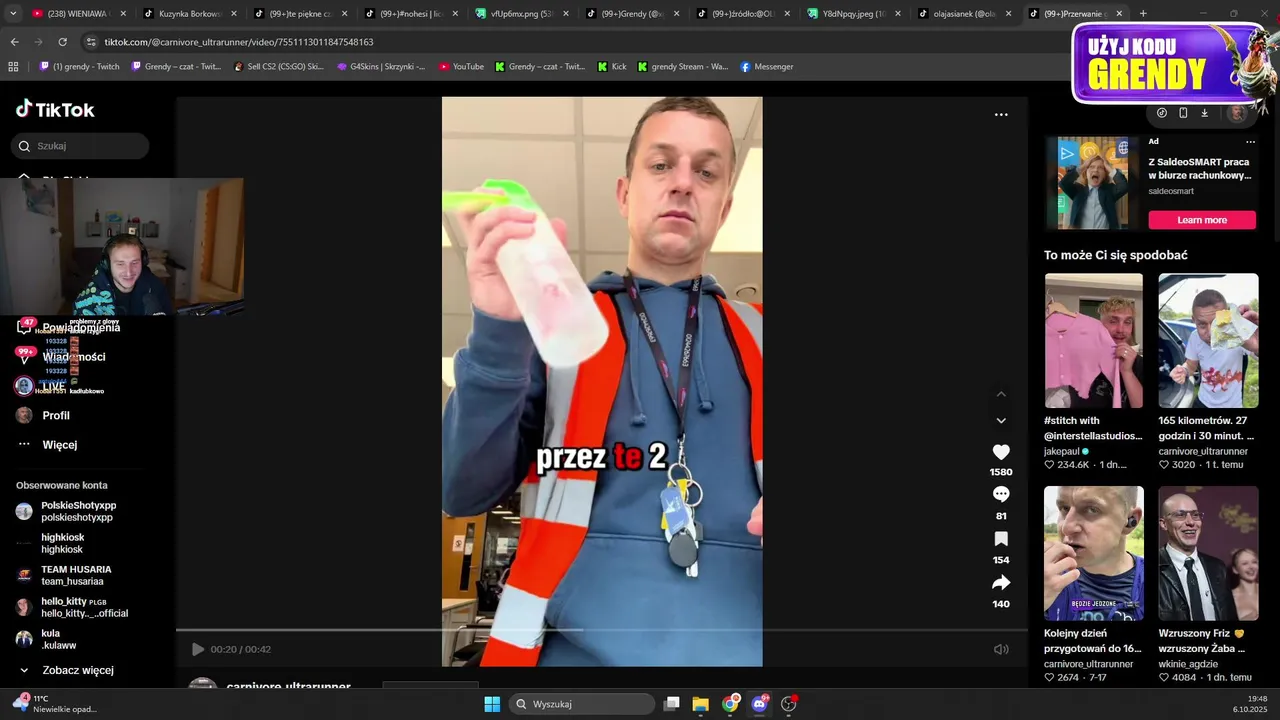Open Profil in the sidebar
1280x720 pixels.
45,415
